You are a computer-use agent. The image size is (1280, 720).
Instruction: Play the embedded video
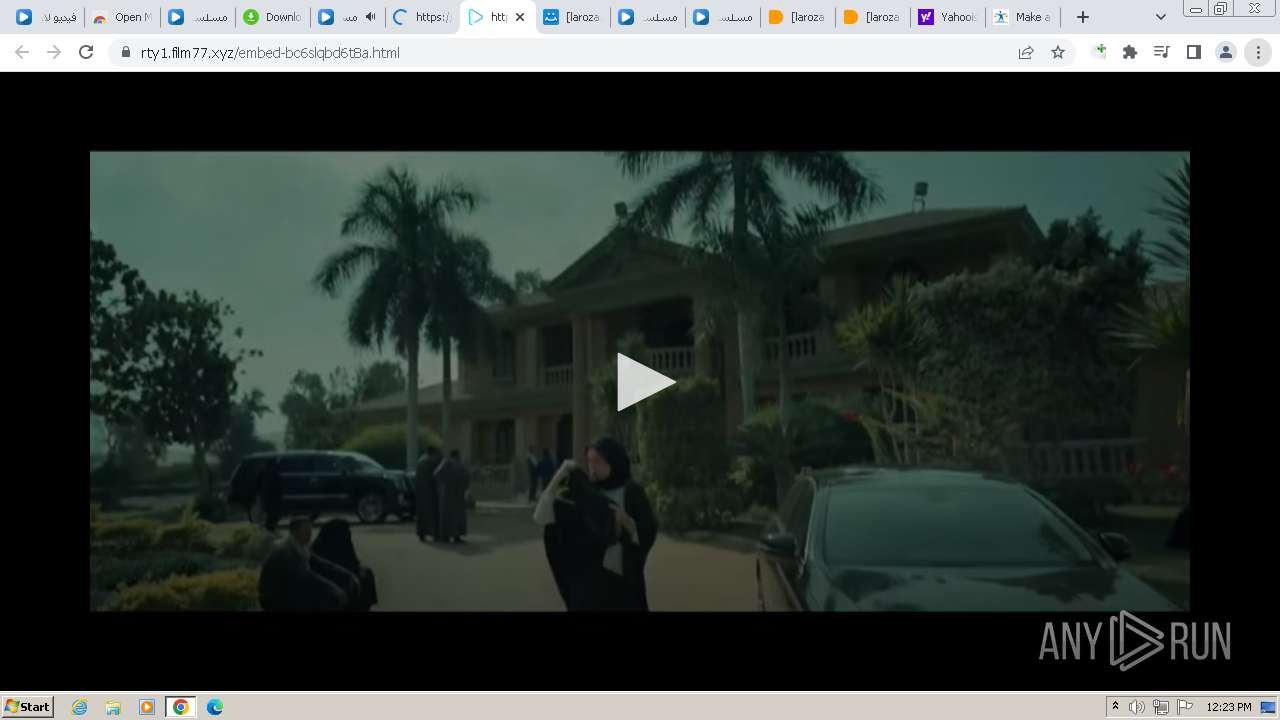coord(646,382)
